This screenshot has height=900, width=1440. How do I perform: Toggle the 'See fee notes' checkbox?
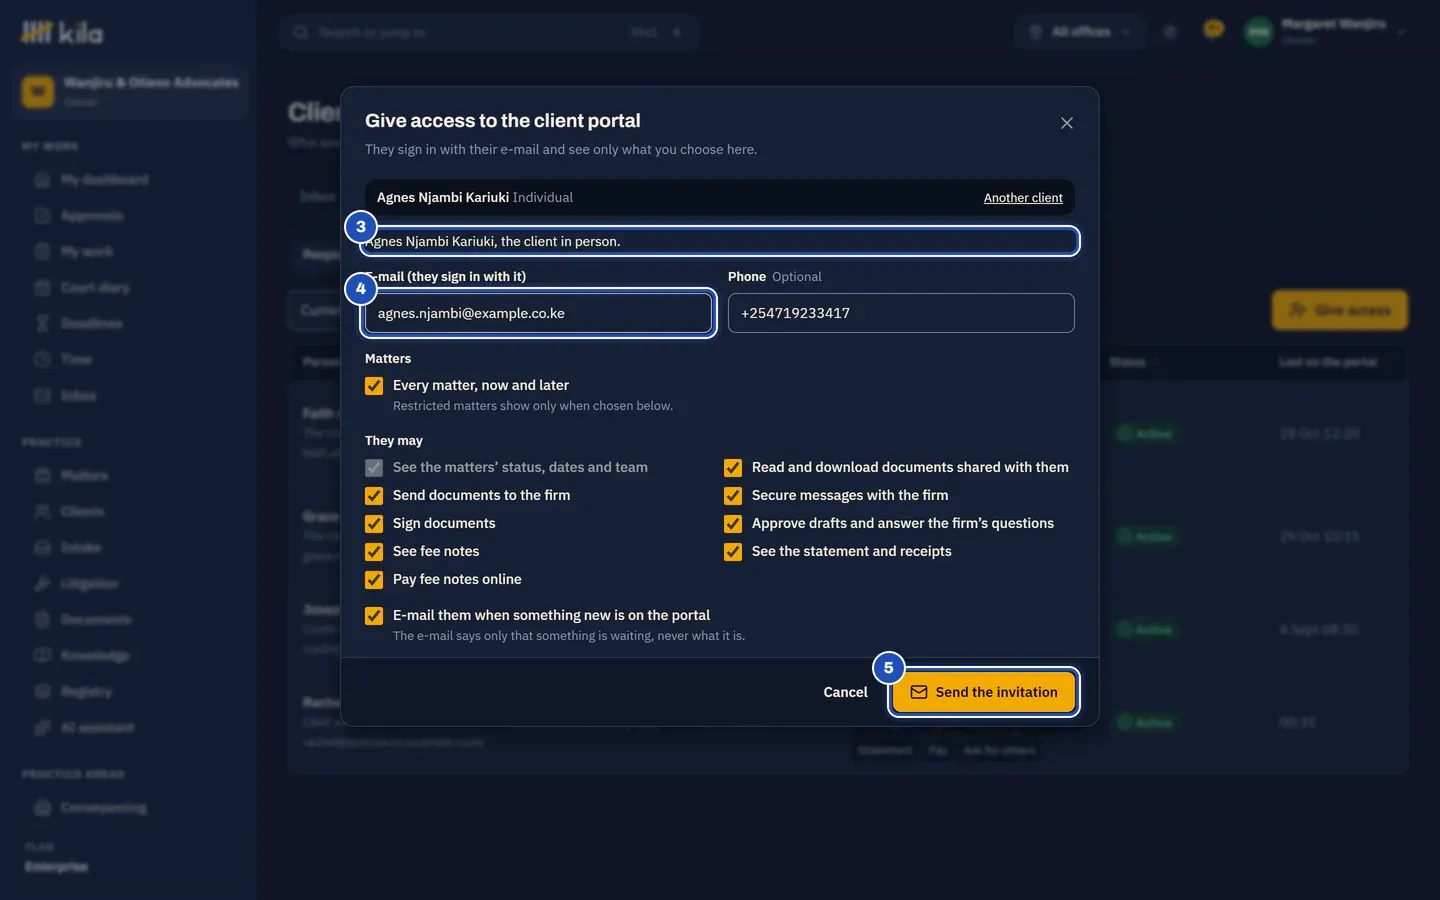[x=374, y=552]
